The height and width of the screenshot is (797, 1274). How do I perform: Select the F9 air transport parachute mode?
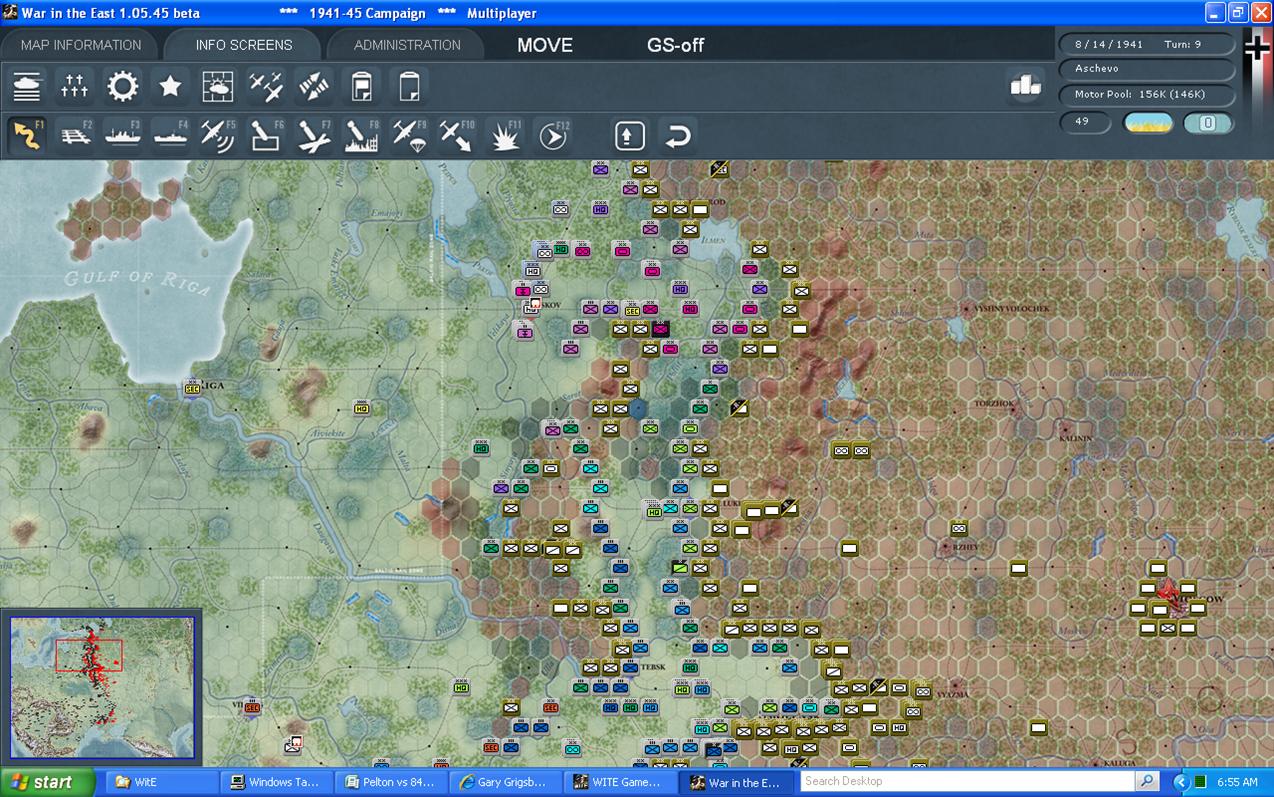point(409,135)
